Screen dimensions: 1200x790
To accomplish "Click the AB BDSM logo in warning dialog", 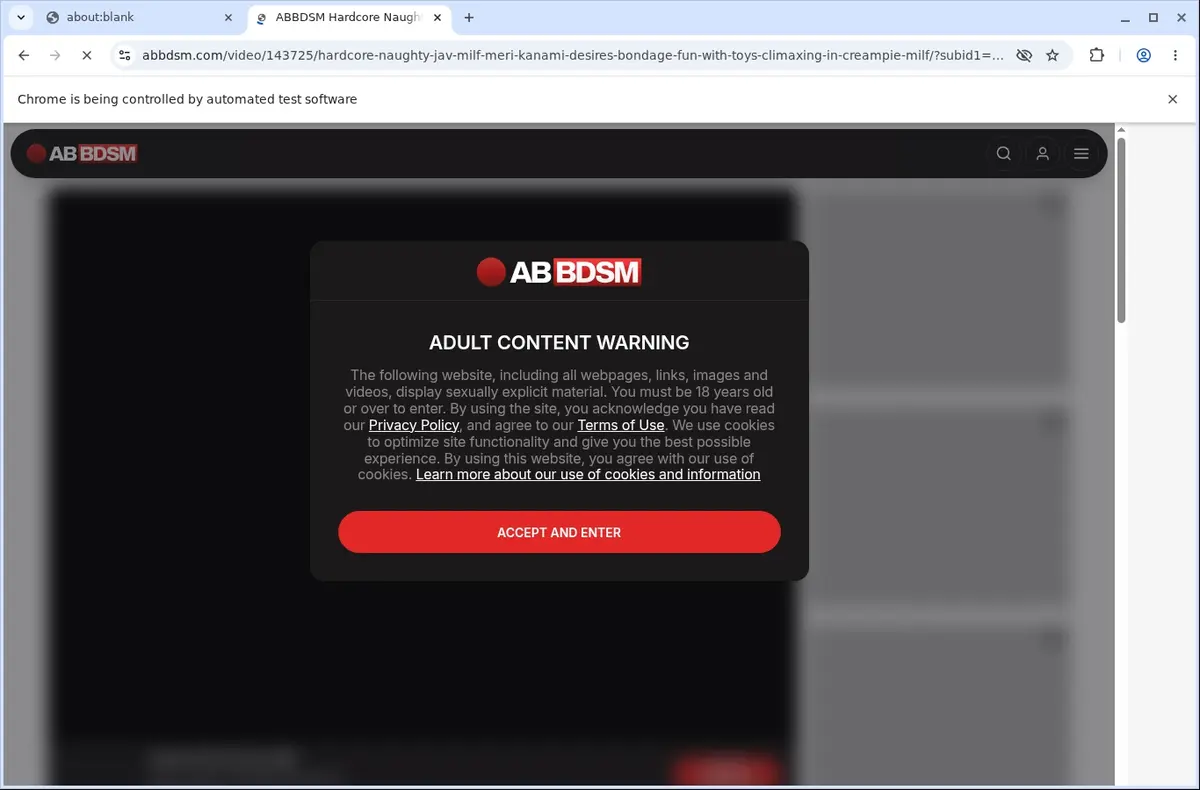I will point(559,272).
